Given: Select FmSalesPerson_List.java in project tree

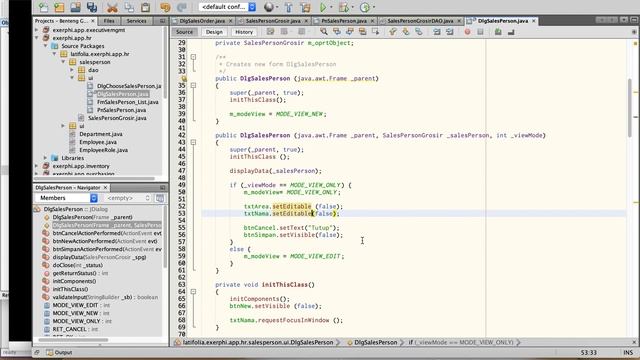Looking at the screenshot, I should pyautogui.click(x=128, y=102).
